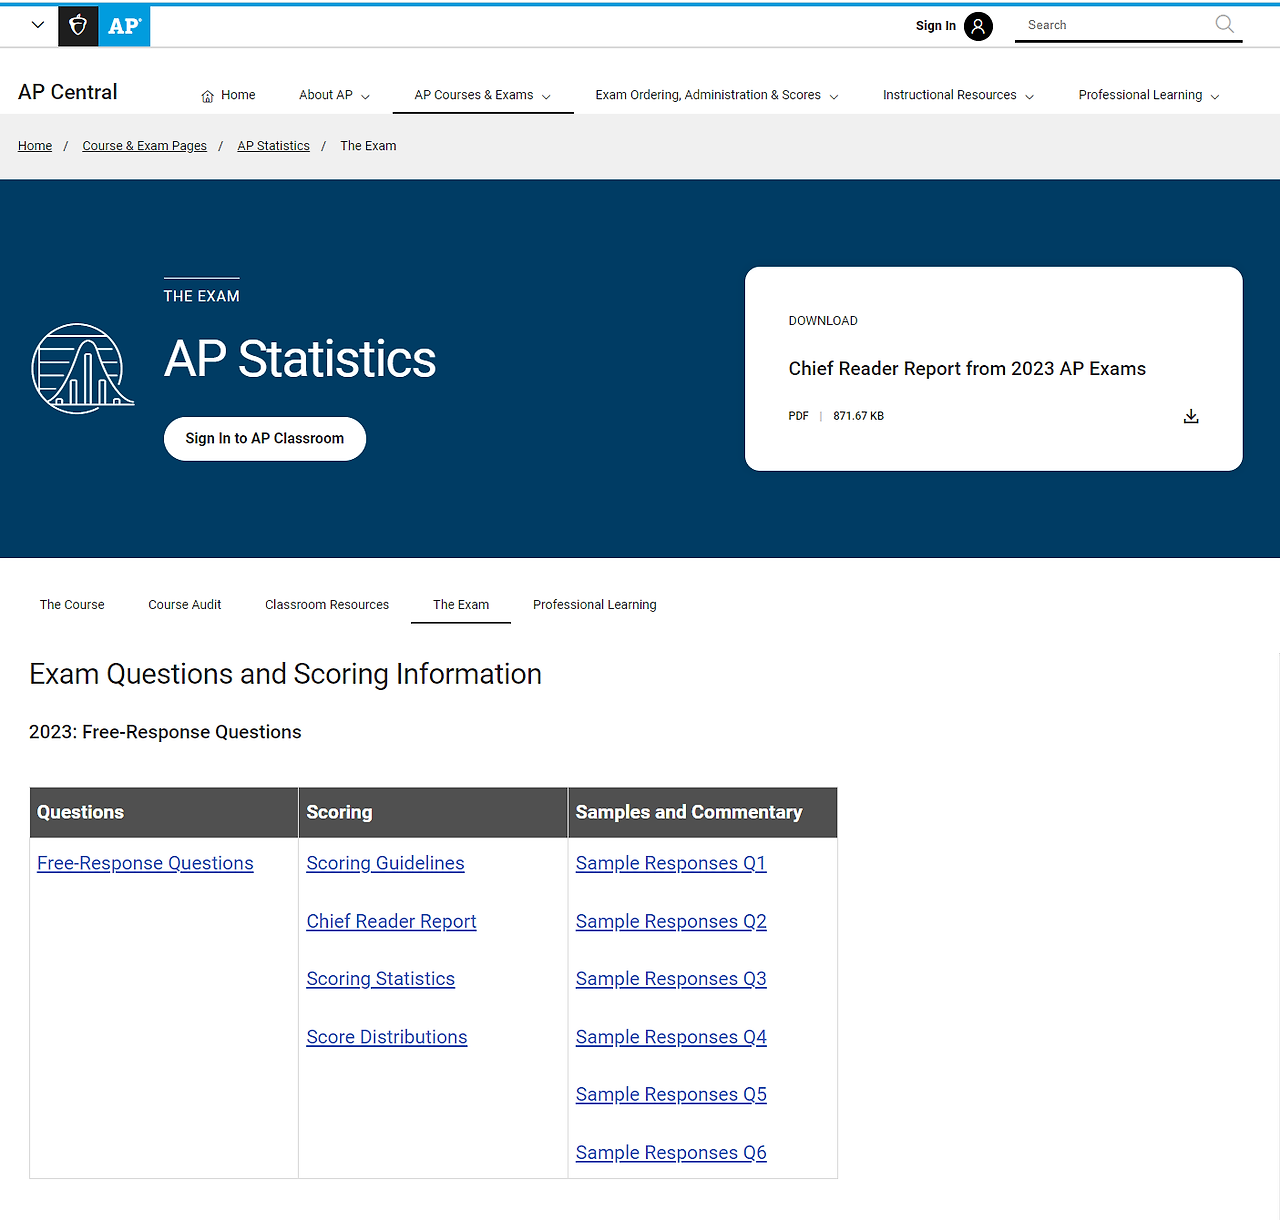
Task: Switch to Professional Learning section tab
Action: tap(595, 605)
